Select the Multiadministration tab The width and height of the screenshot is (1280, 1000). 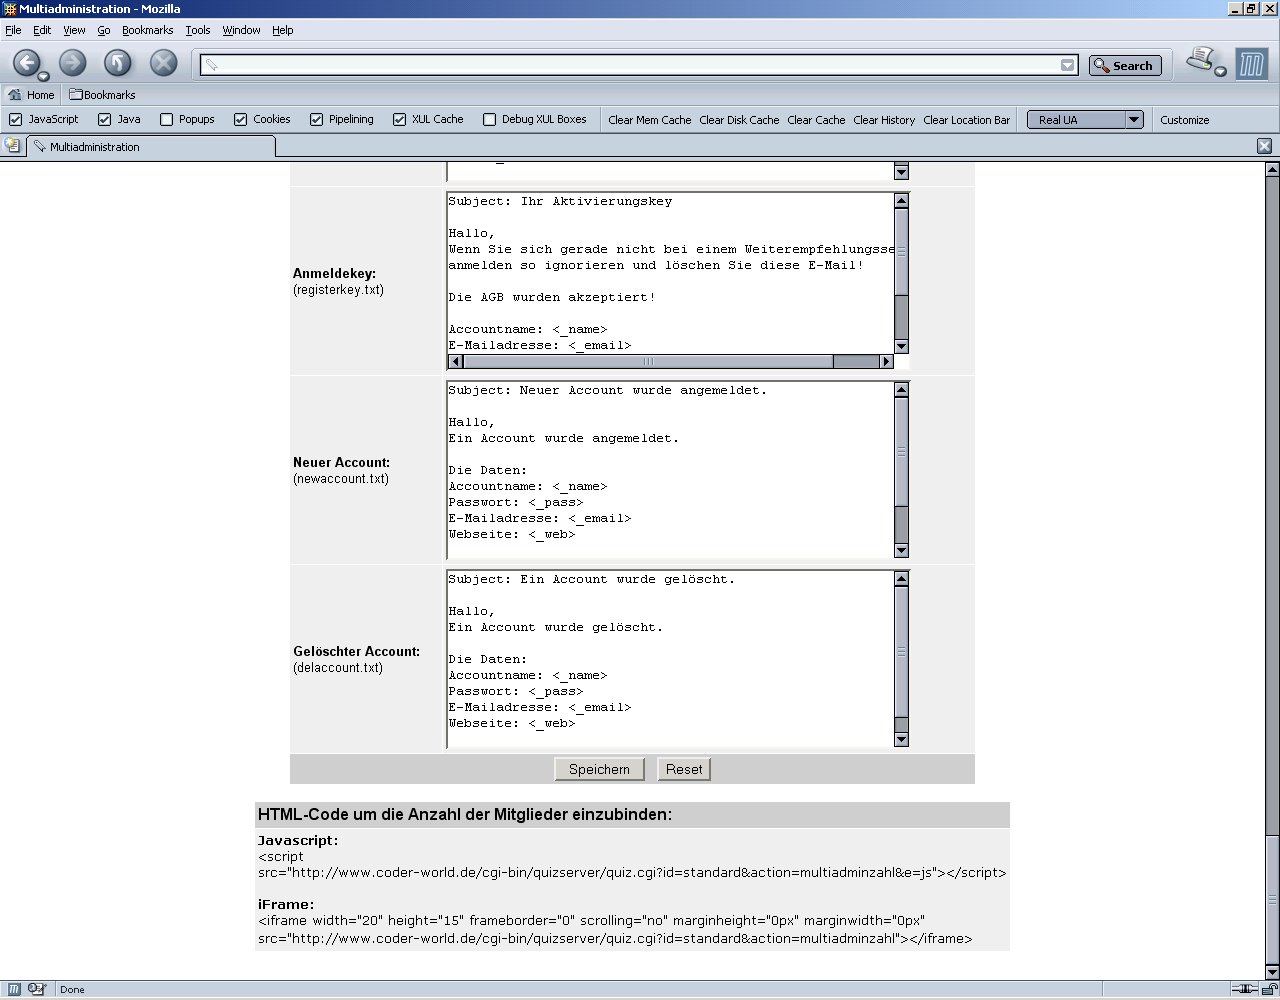[150, 146]
